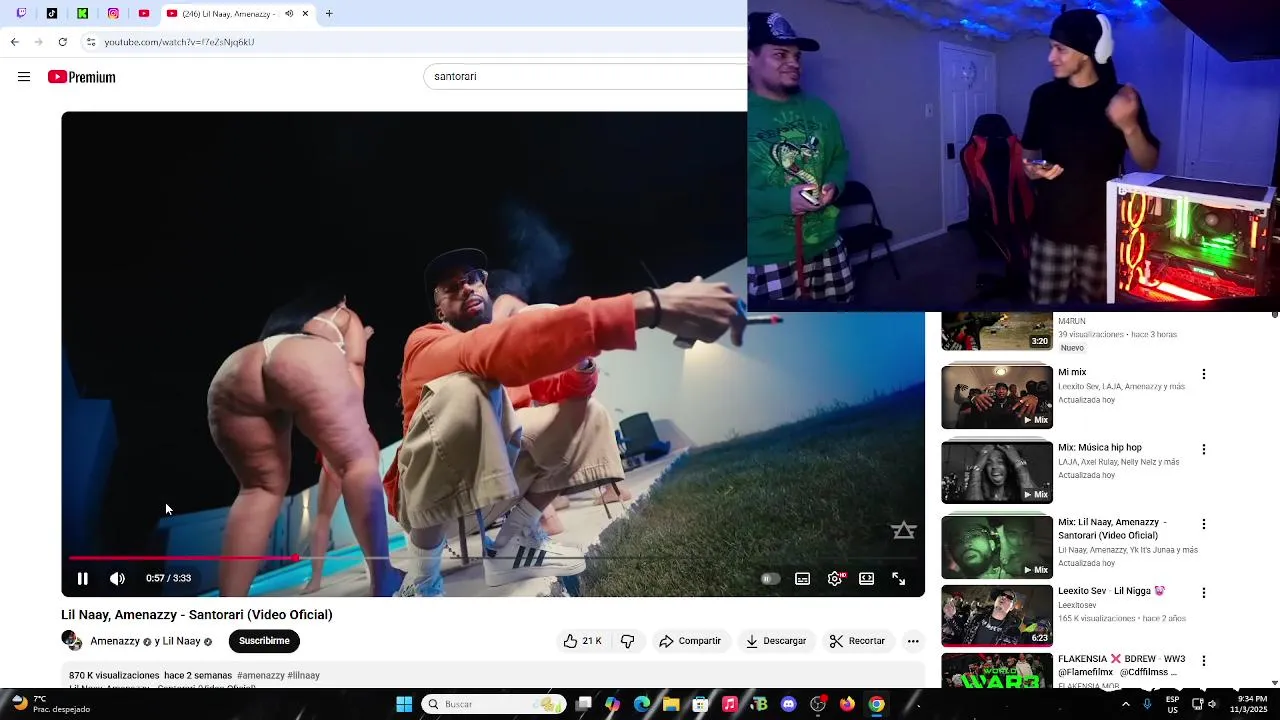Open Microsoft Store from the taskbar
Viewport: 1280px width, 720px height.
click(x=700, y=704)
